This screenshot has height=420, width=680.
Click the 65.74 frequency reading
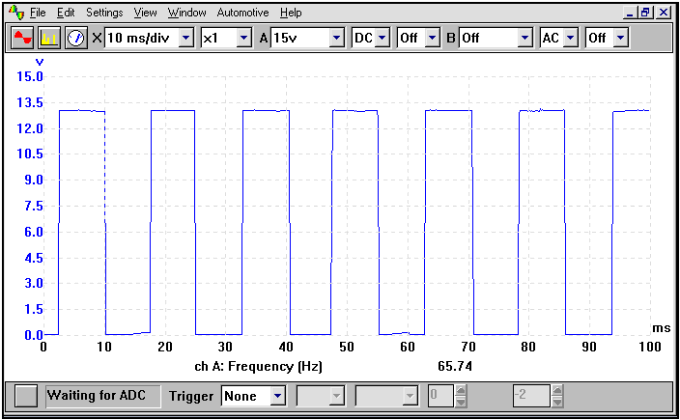pyautogui.click(x=454, y=367)
